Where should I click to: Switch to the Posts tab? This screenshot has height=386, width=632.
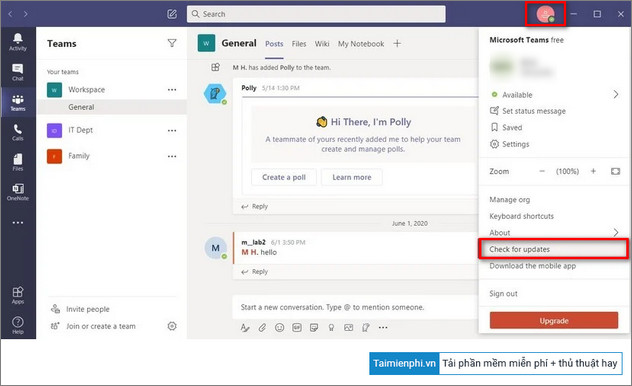point(274,44)
